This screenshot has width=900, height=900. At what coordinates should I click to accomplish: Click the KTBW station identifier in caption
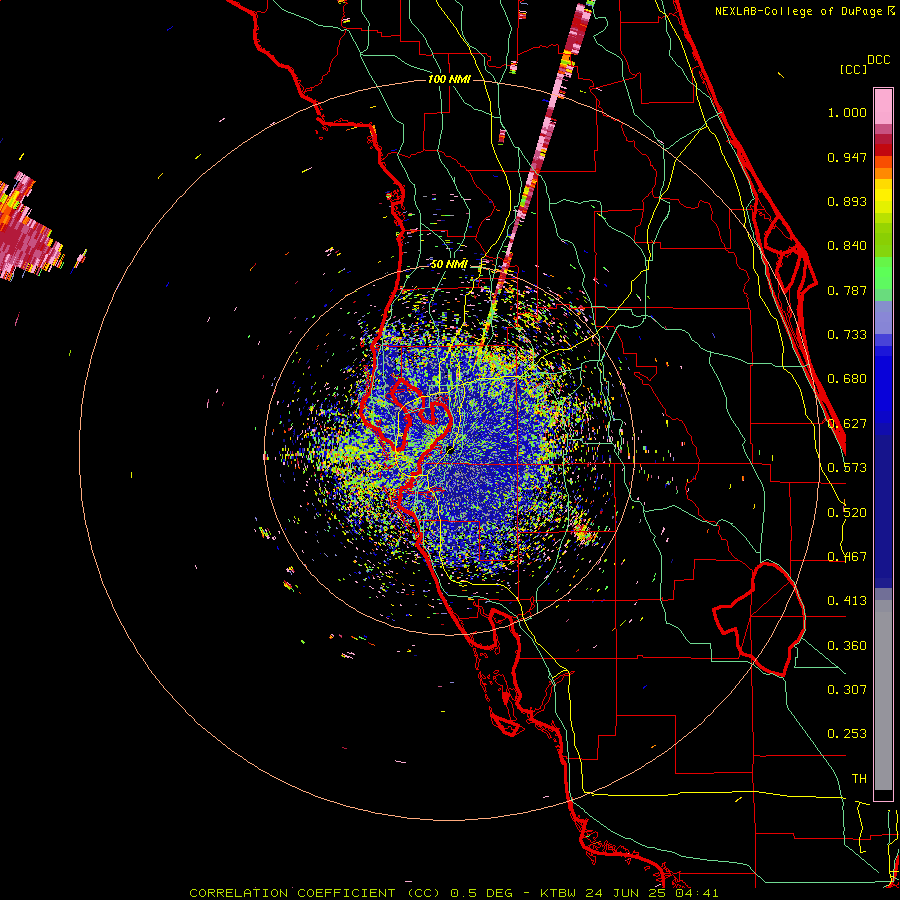(560, 893)
